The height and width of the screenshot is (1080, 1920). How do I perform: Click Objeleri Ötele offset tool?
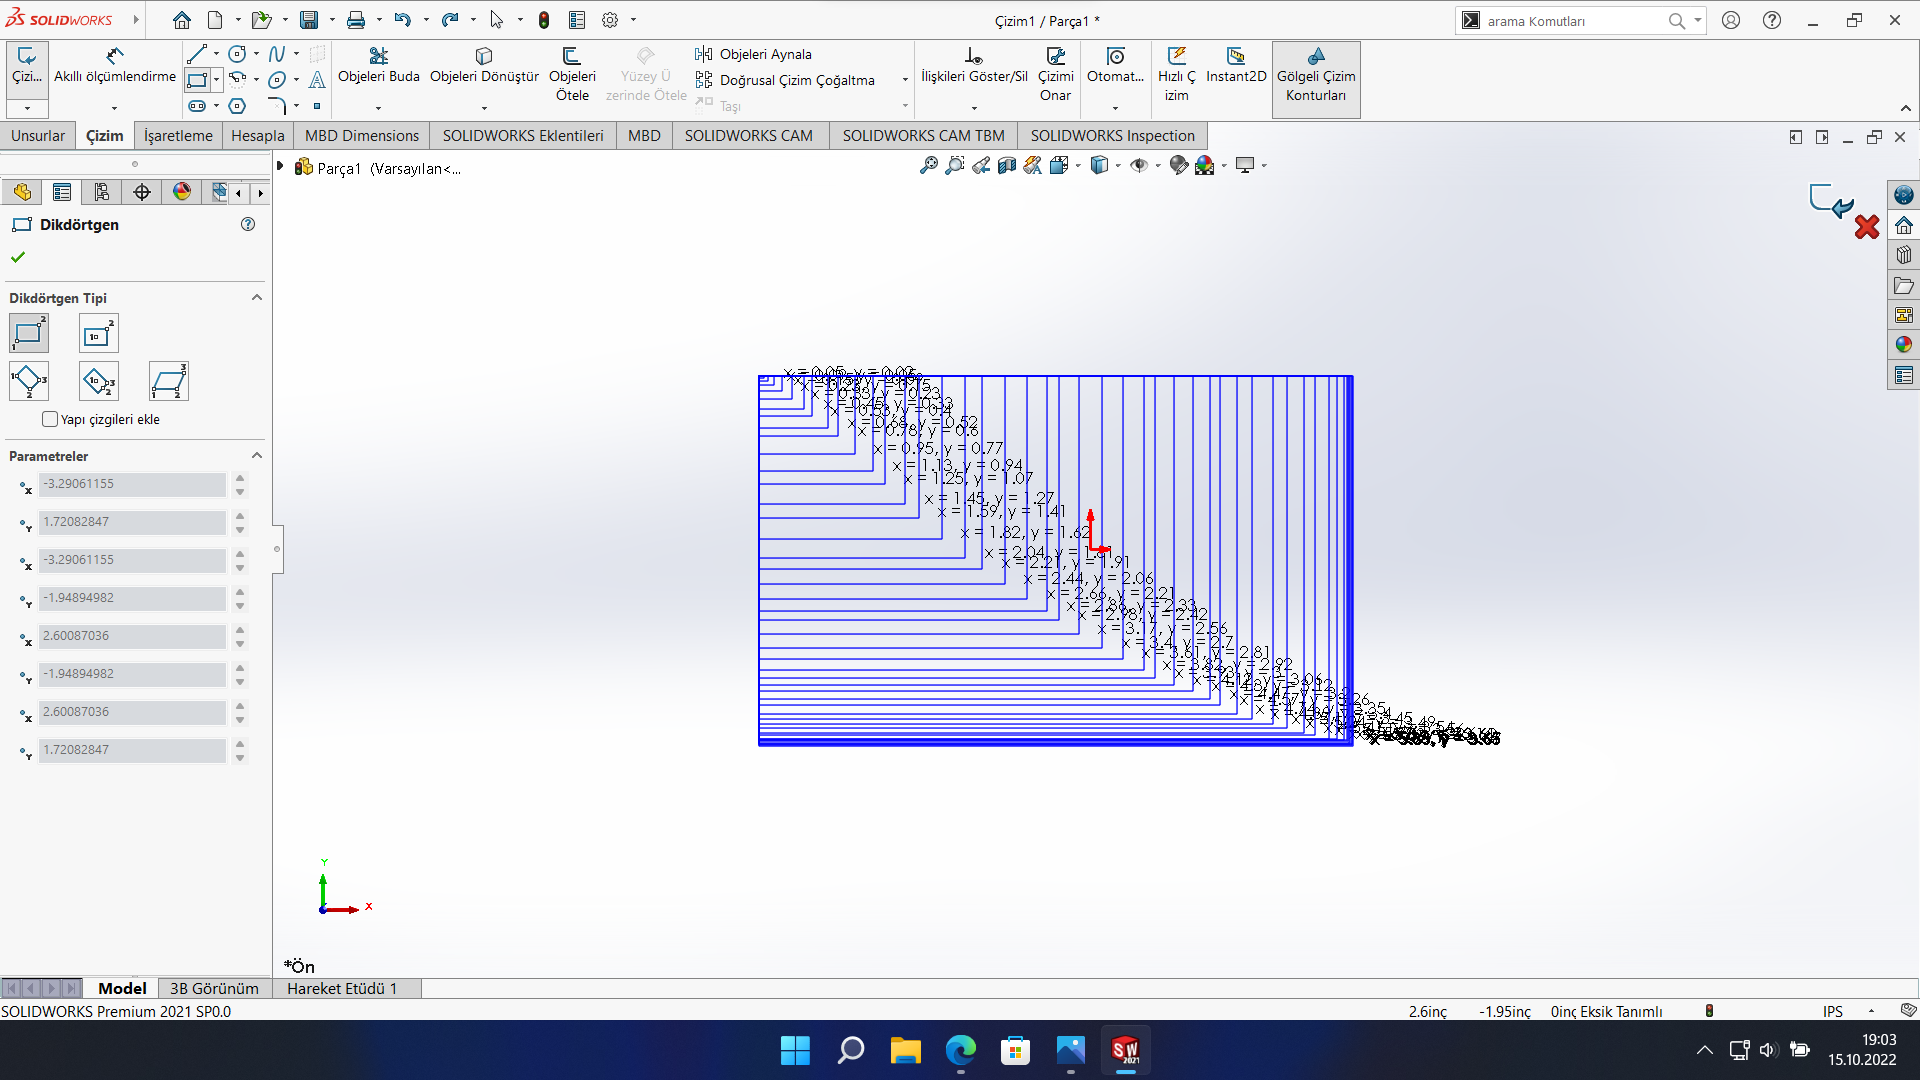point(571,56)
